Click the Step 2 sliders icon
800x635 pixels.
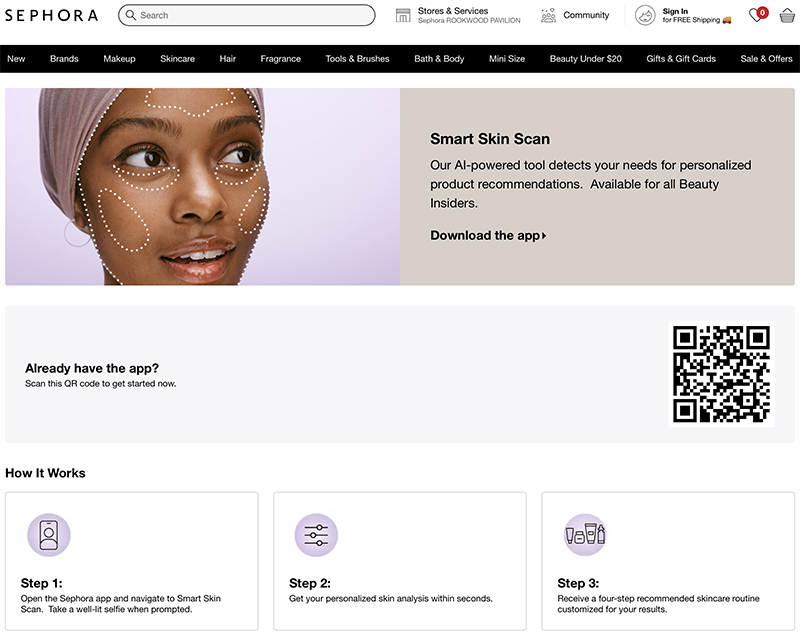[316, 535]
